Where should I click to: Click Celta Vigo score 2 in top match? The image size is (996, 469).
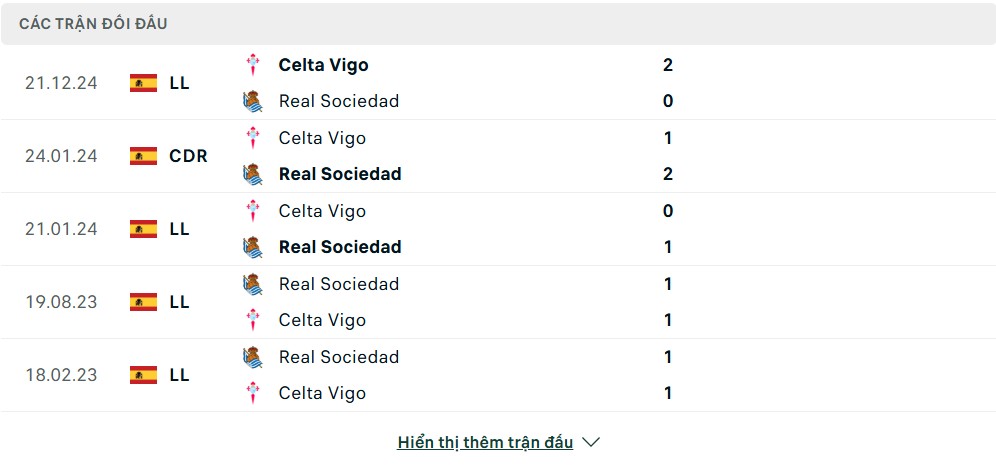tap(668, 65)
